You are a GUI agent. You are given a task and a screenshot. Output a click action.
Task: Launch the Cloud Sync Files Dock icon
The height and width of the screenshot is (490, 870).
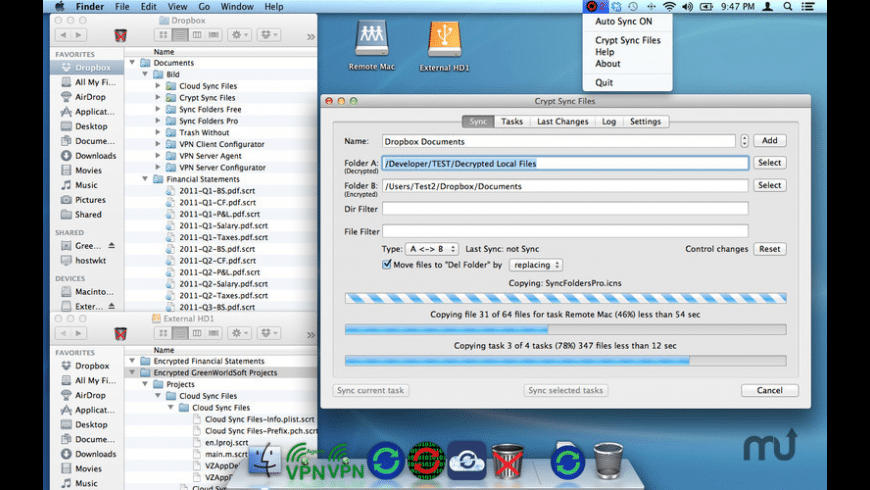(x=467, y=460)
